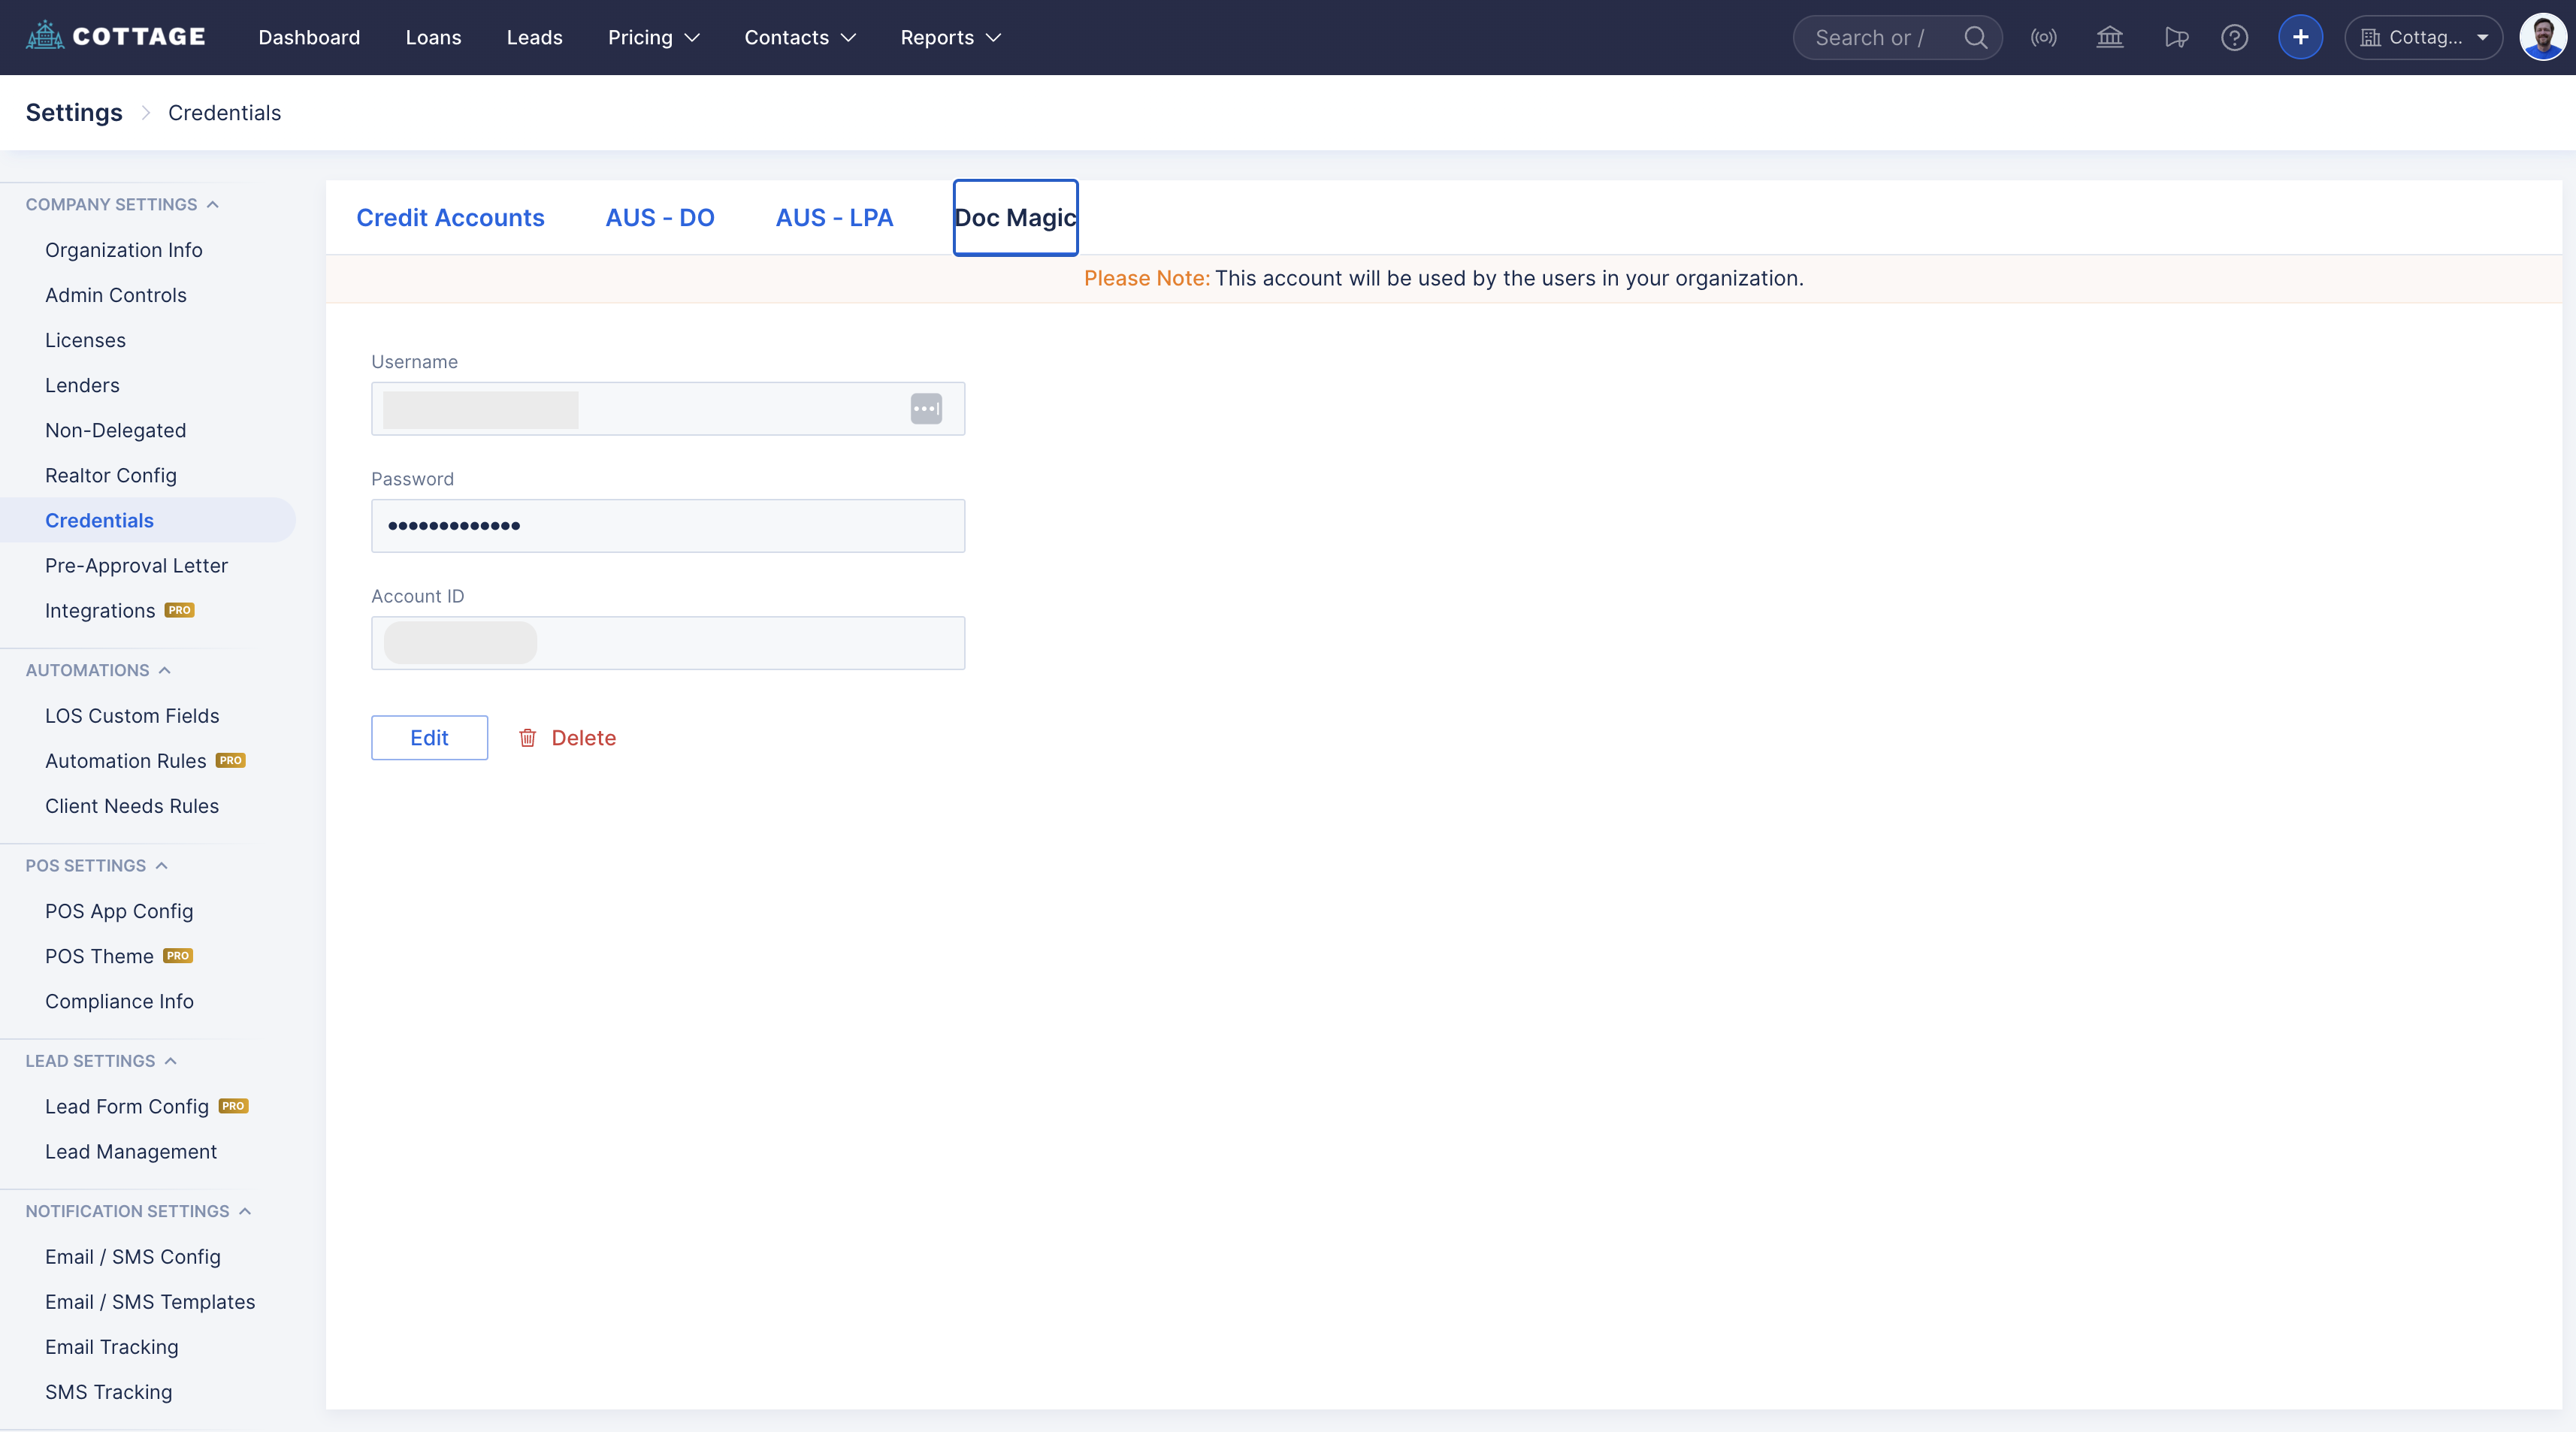Viewport: 2576px width, 1432px height.
Task: Open the Contacts dropdown menu
Action: click(x=800, y=38)
